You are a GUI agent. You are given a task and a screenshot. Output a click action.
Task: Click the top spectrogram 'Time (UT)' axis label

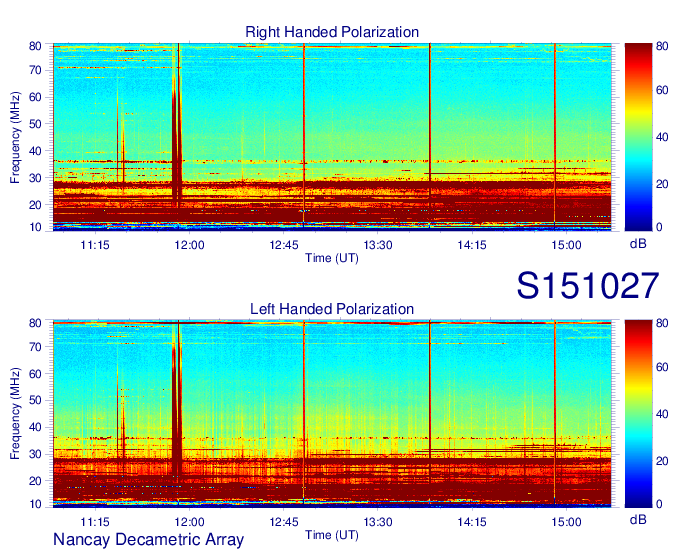[x=332, y=258]
